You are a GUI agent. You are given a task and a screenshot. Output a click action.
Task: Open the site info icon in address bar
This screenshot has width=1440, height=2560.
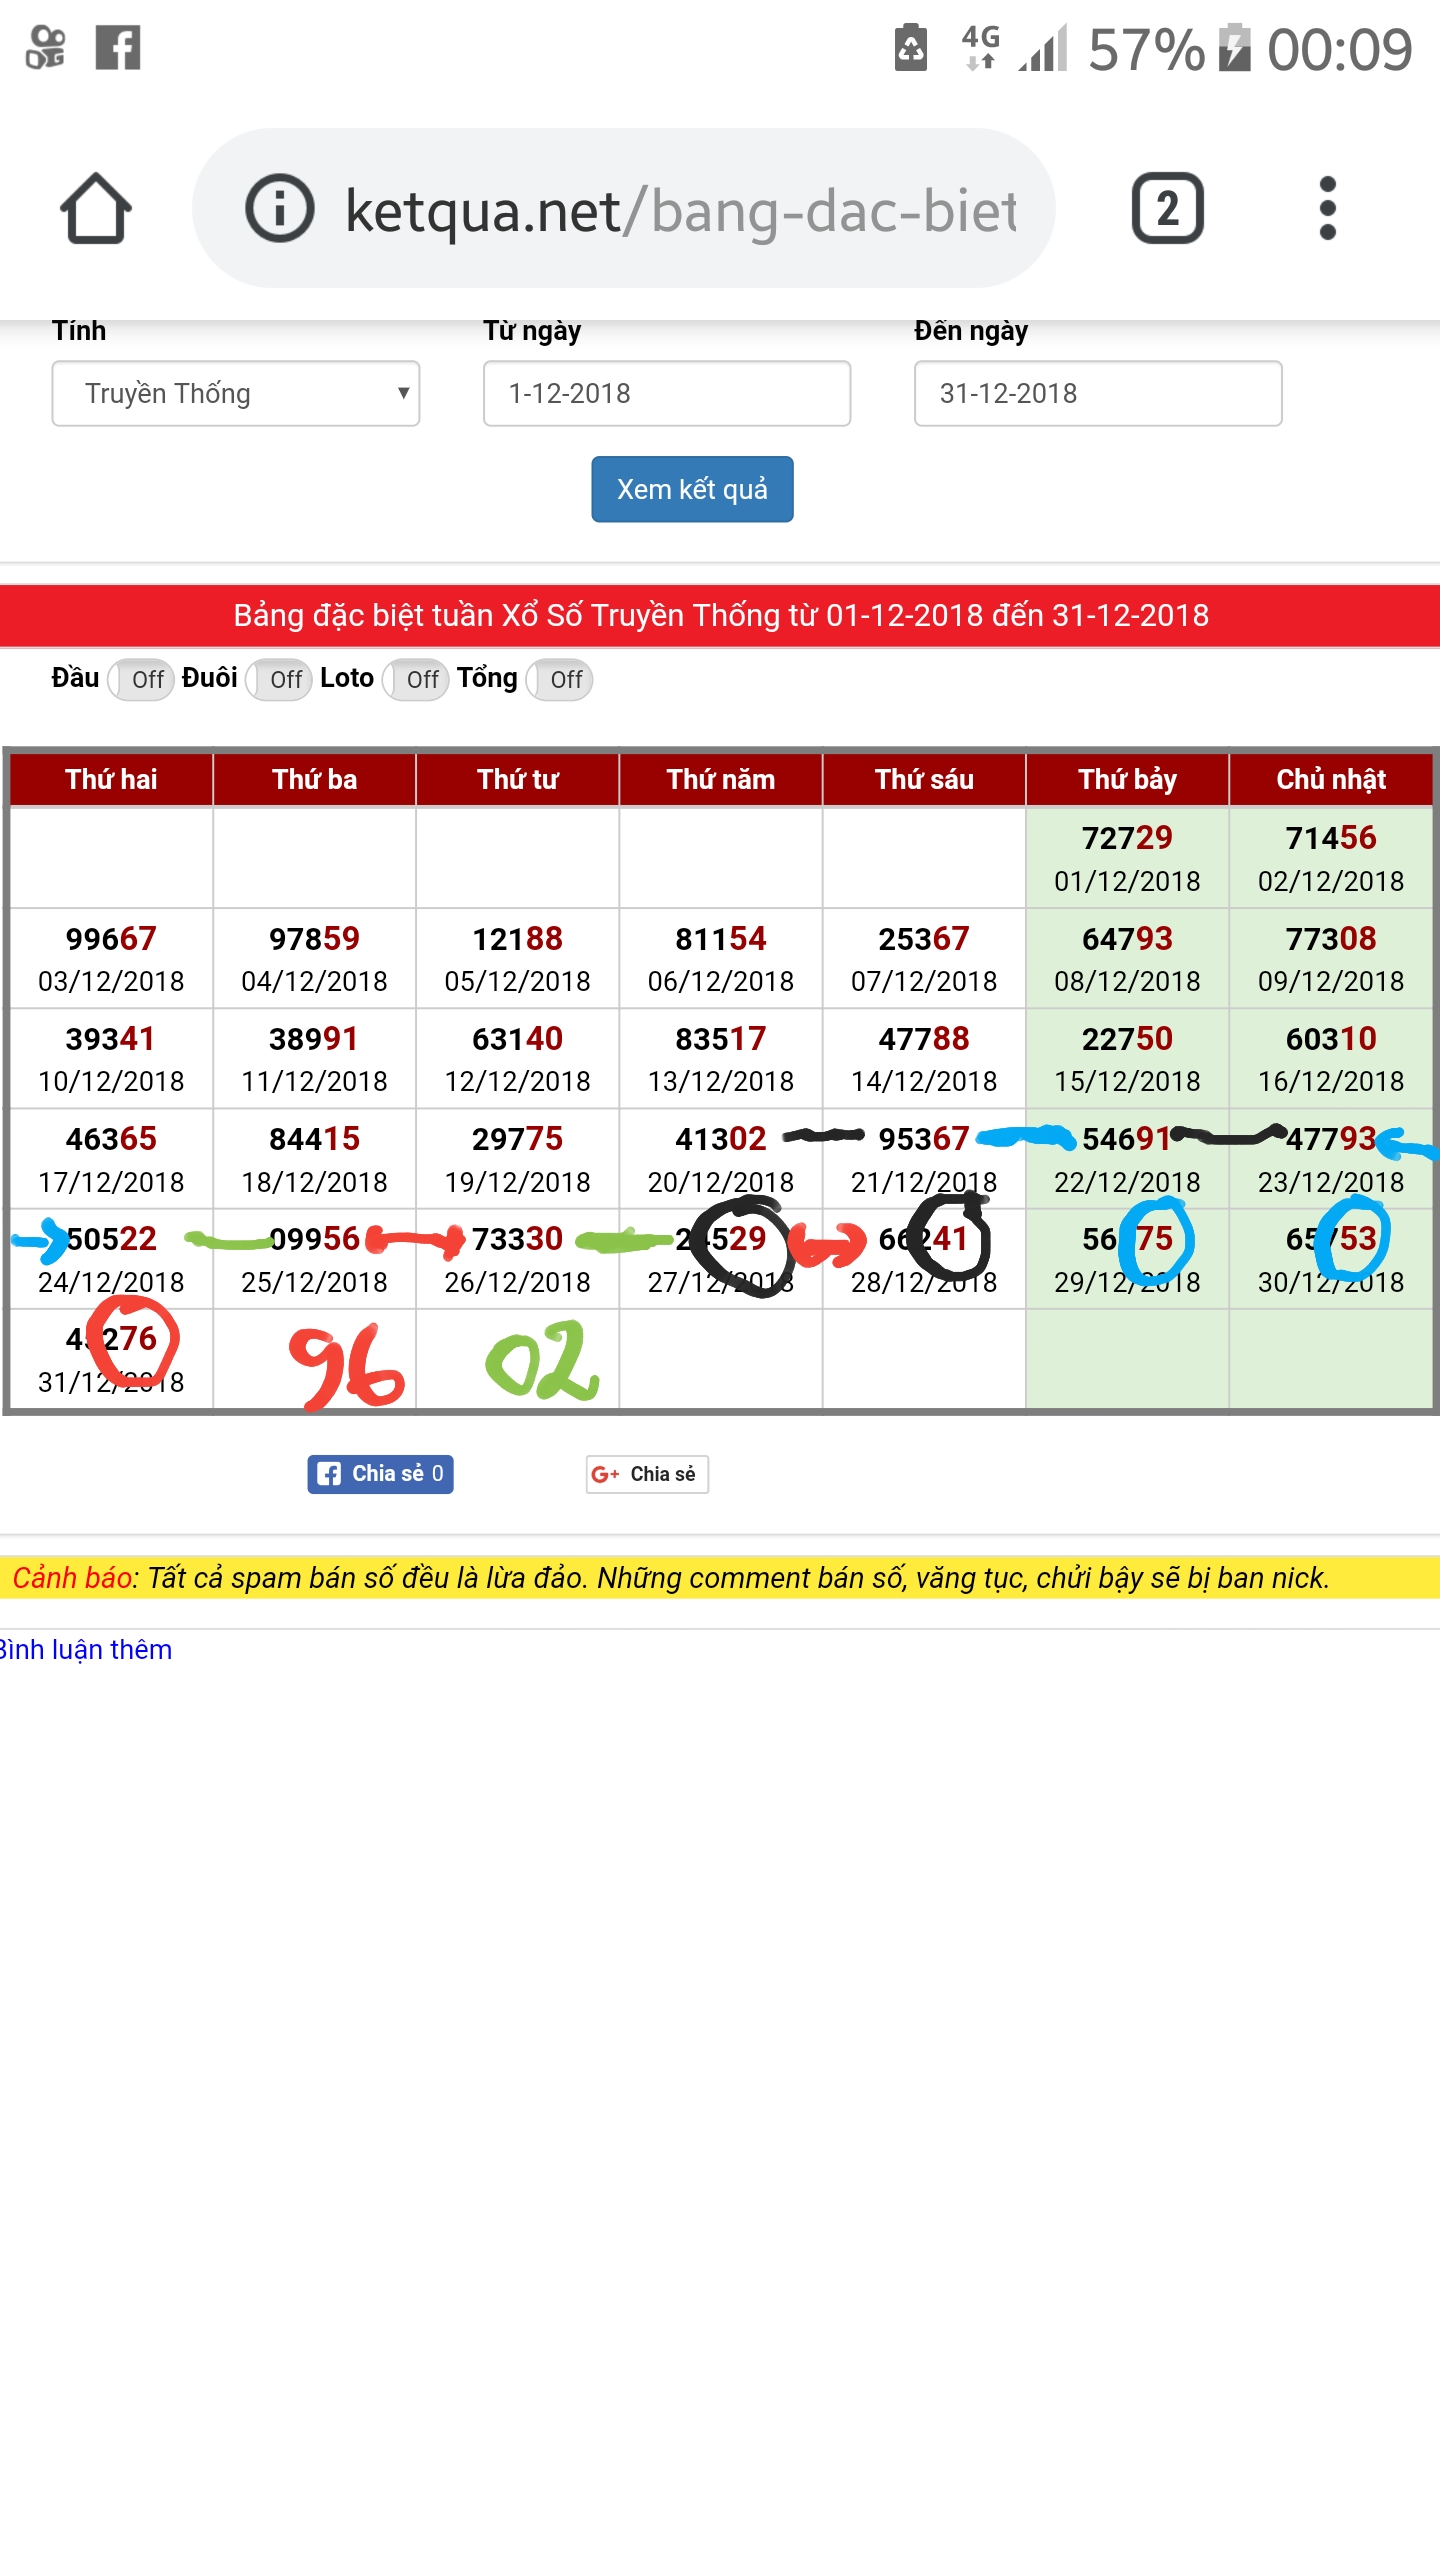(x=279, y=208)
